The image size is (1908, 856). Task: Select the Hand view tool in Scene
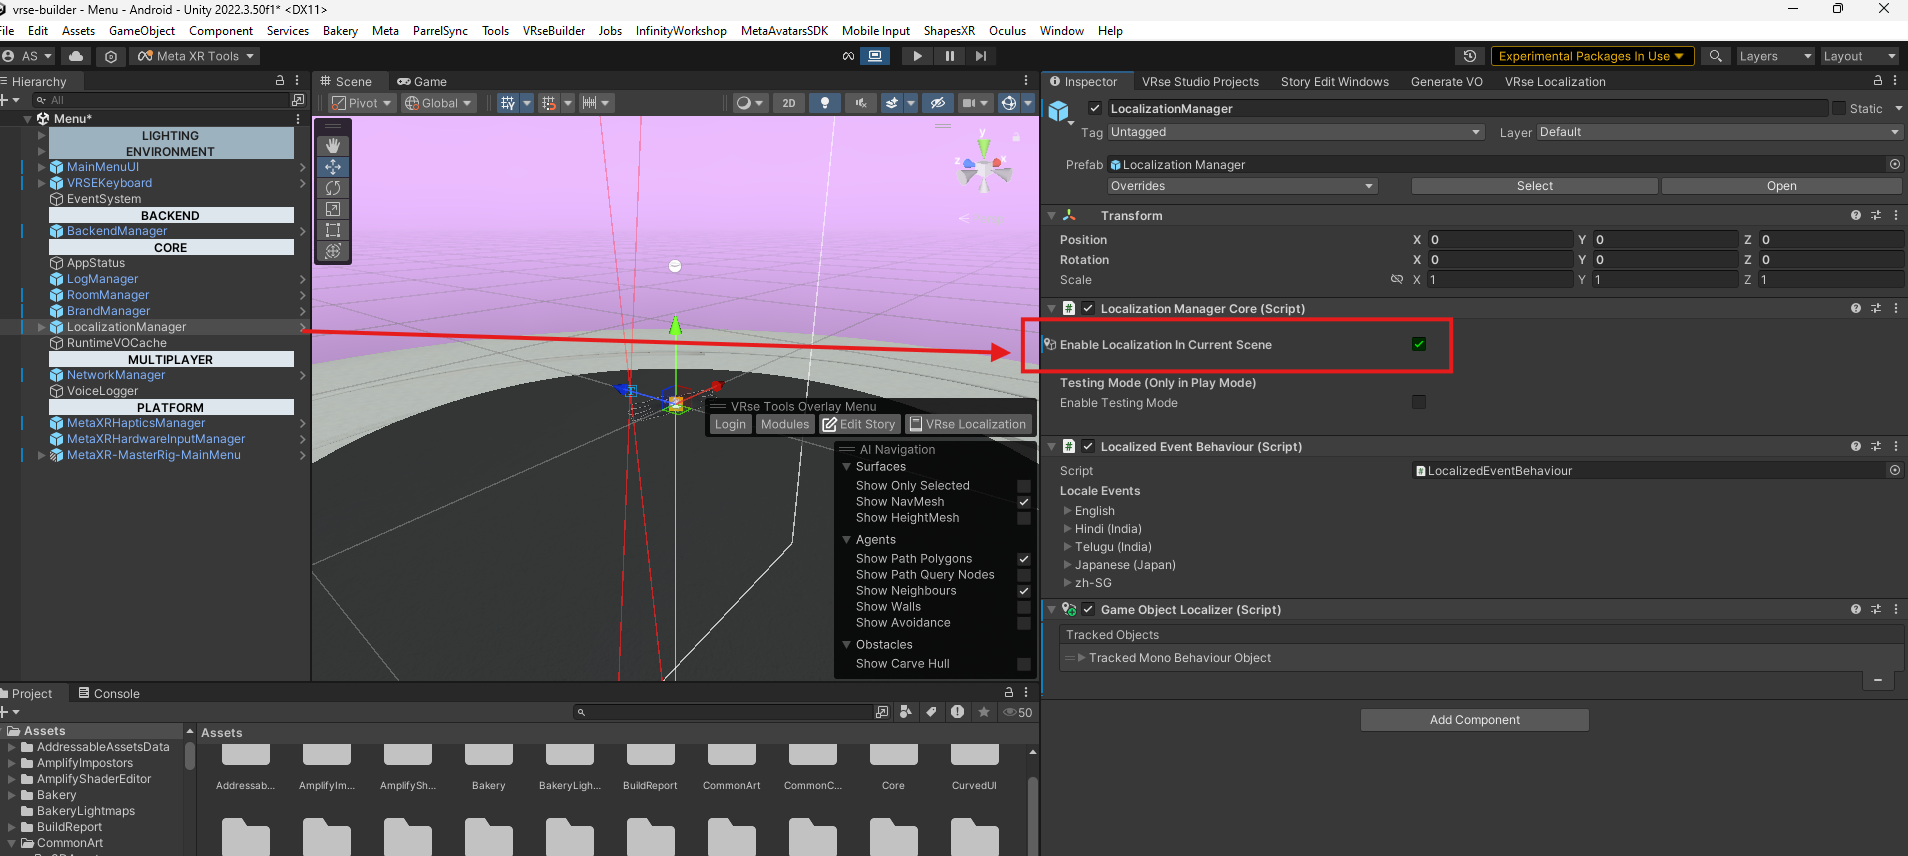(x=333, y=146)
